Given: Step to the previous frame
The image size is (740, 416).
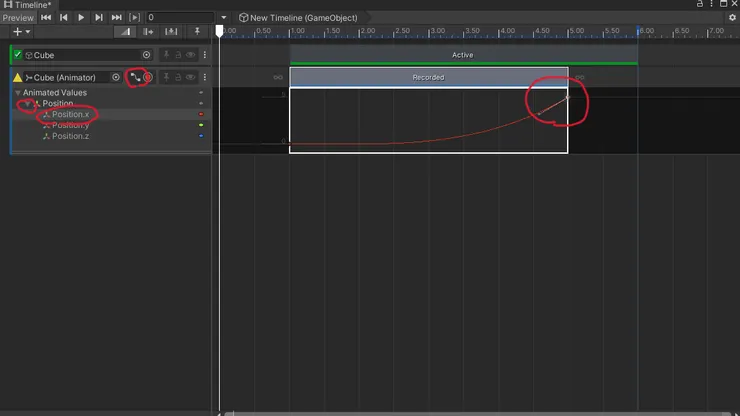Looking at the screenshot, I should click(63, 17).
